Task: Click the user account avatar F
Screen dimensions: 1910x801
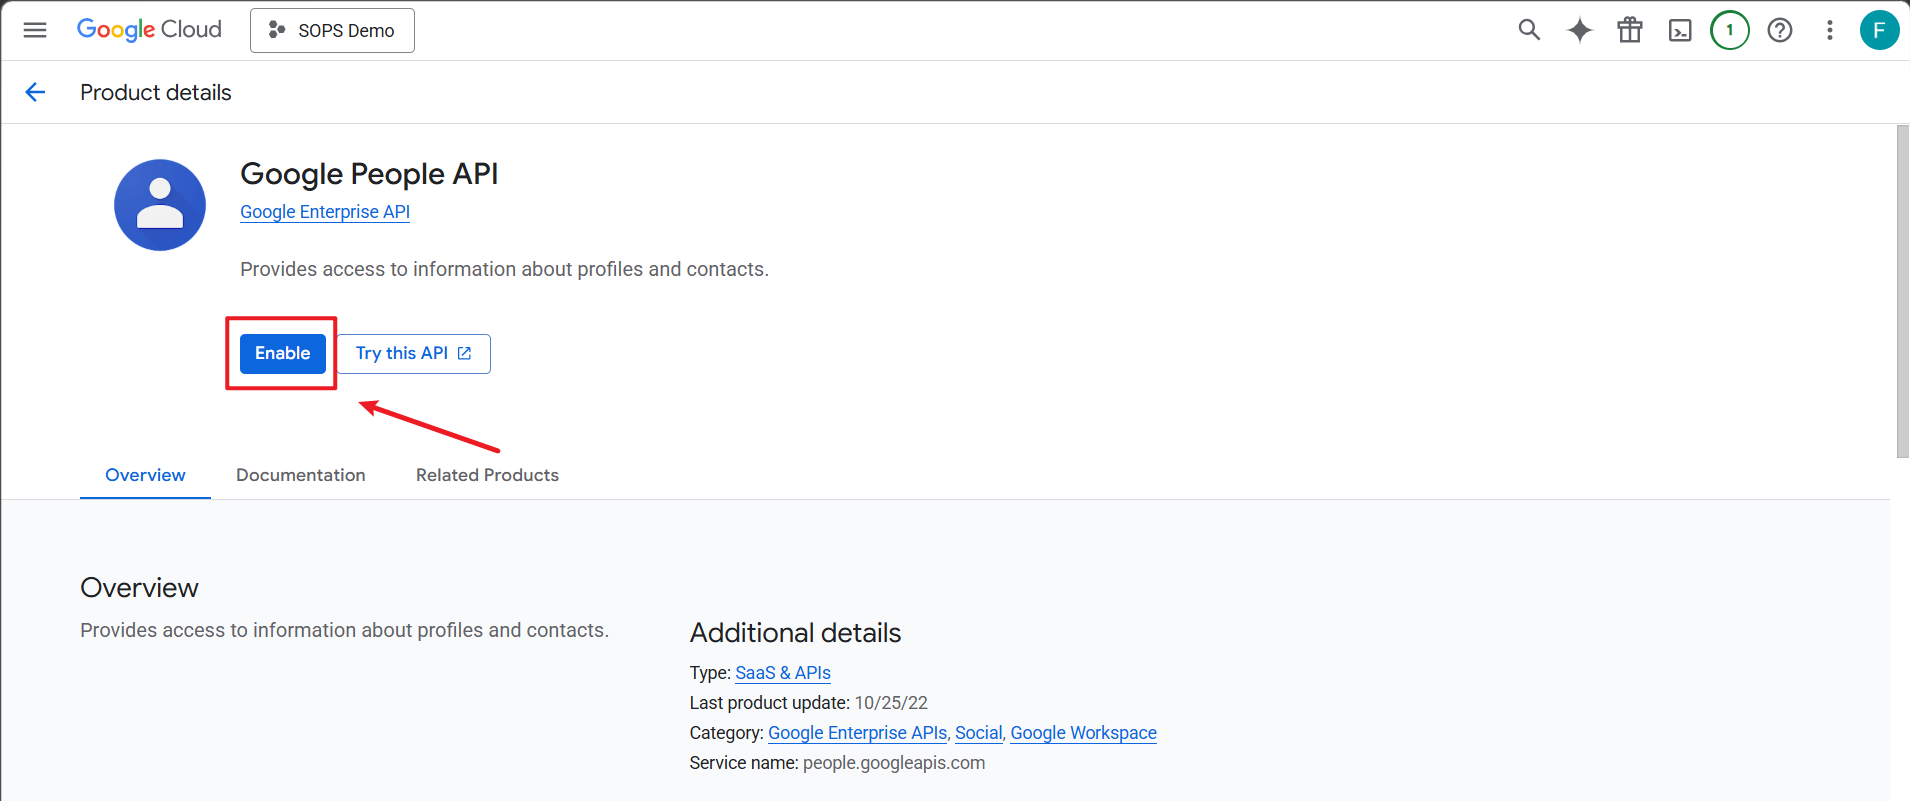Action: pyautogui.click(x=1879, y=30)
